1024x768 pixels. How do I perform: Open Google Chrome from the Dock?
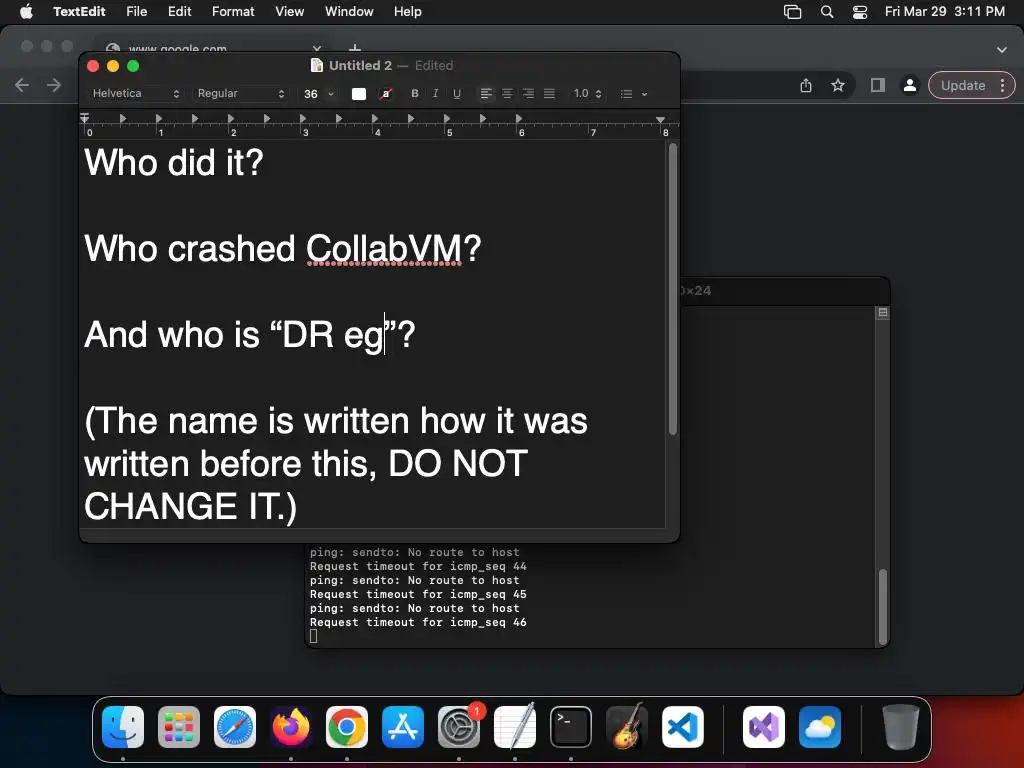(x=347, y=727)
